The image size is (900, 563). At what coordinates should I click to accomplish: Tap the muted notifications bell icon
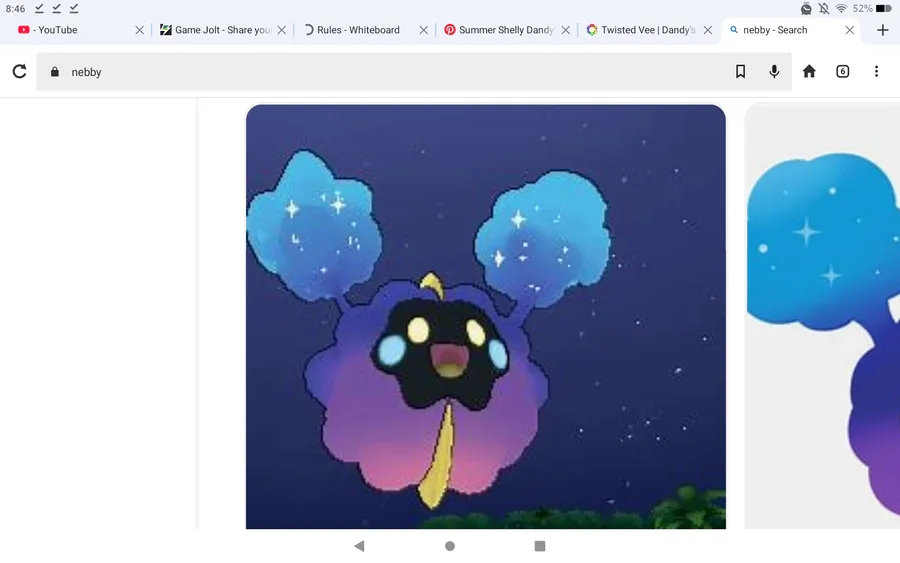(824, 9)
